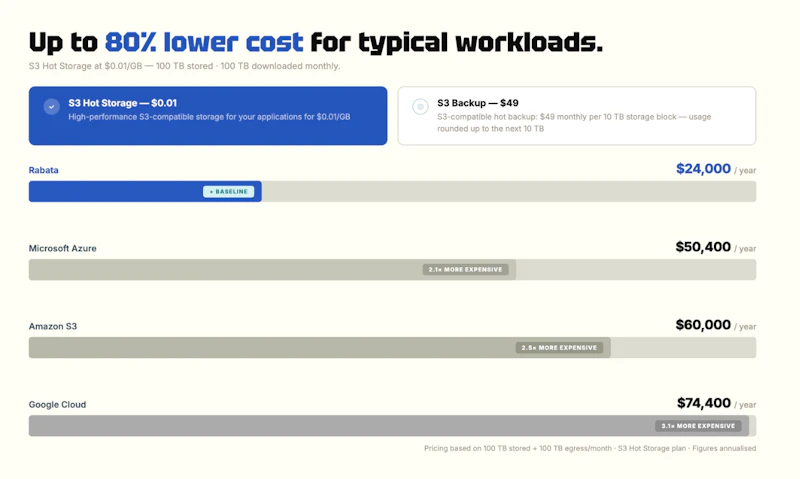Click the checkmark icon on S3 Hot Storage
This screenshot has width=800, height=479.
52,107
